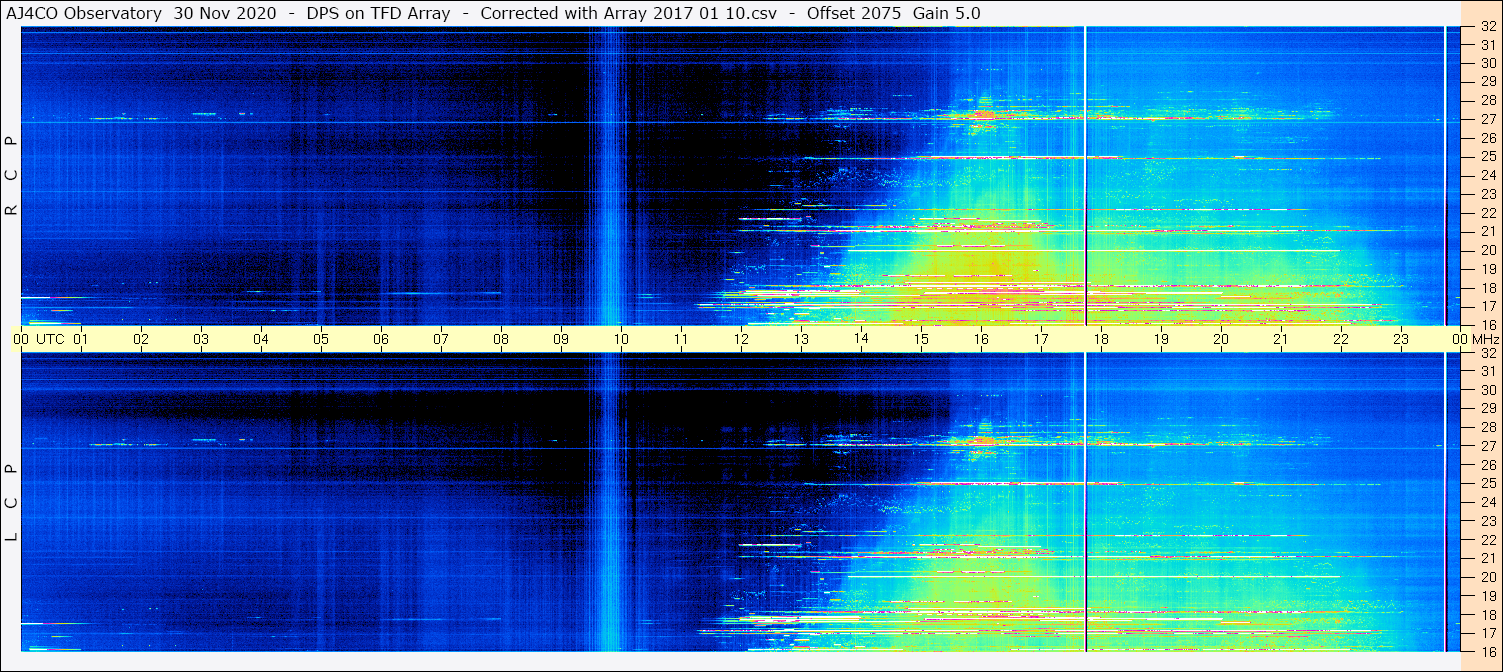Click the 'R C P' vertical panel label
This screenshot has width=1503, height=672.
click(x=11, y=175)
